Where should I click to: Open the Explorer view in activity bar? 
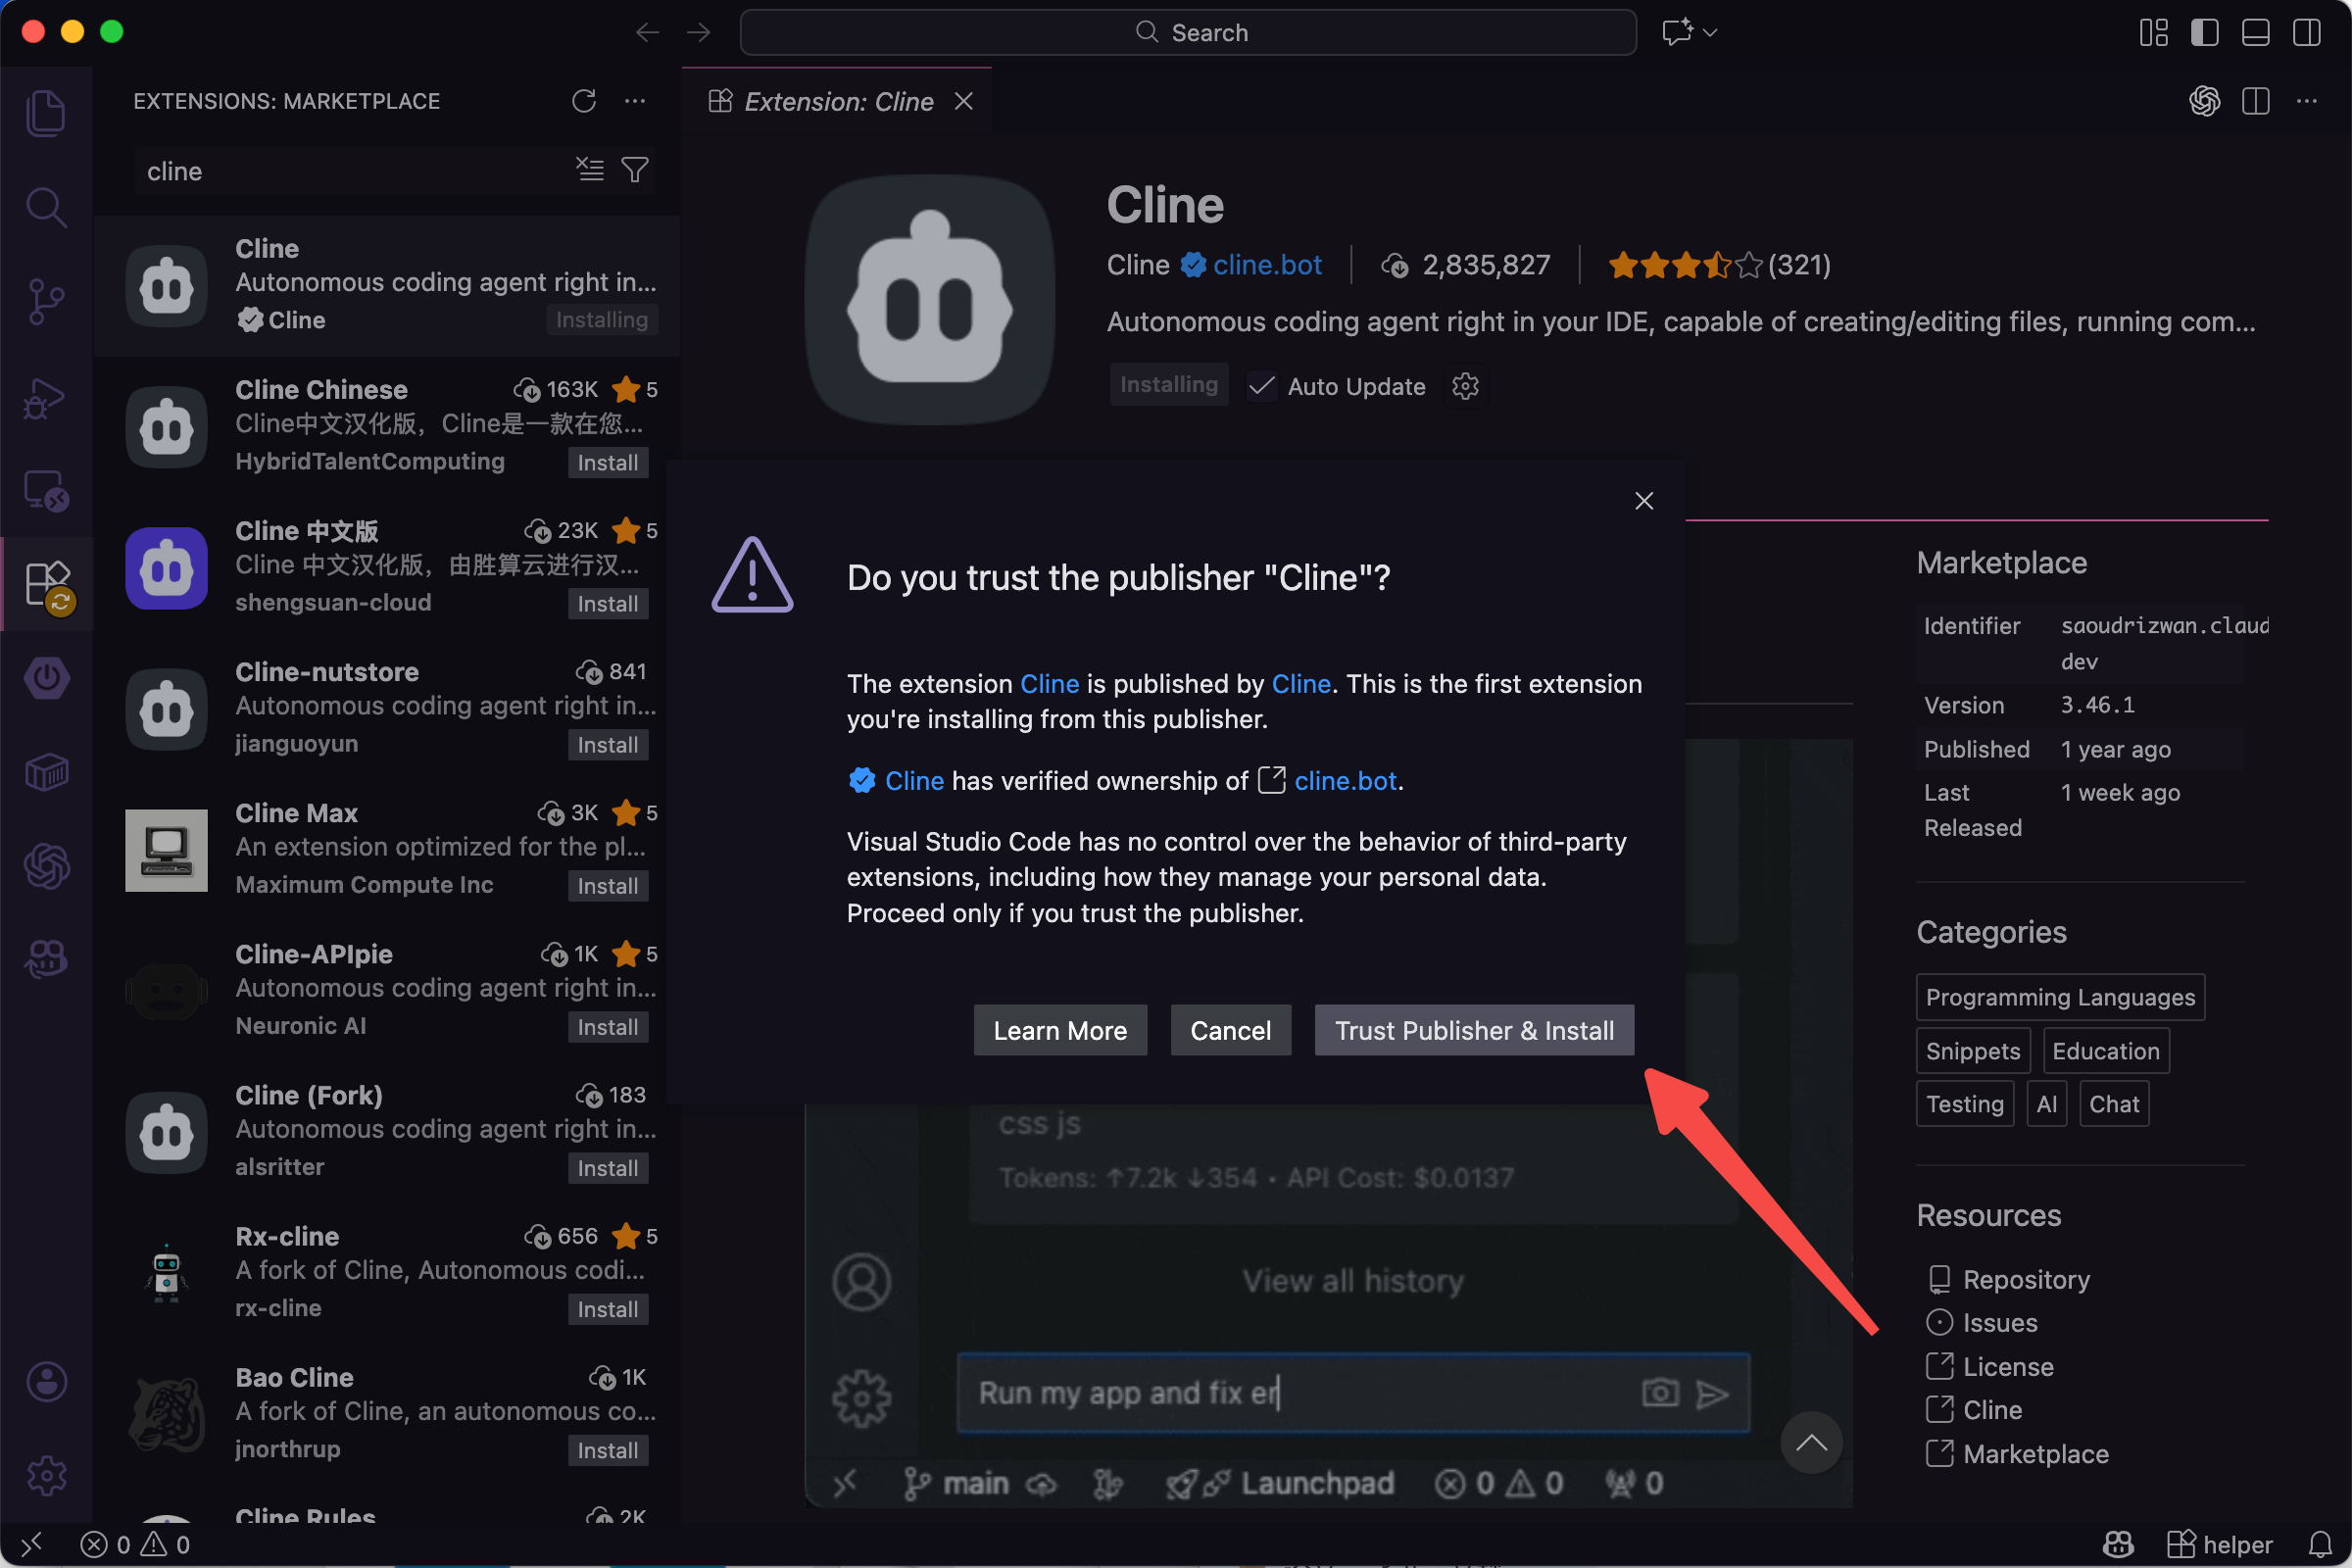click(x=46, y=113)
